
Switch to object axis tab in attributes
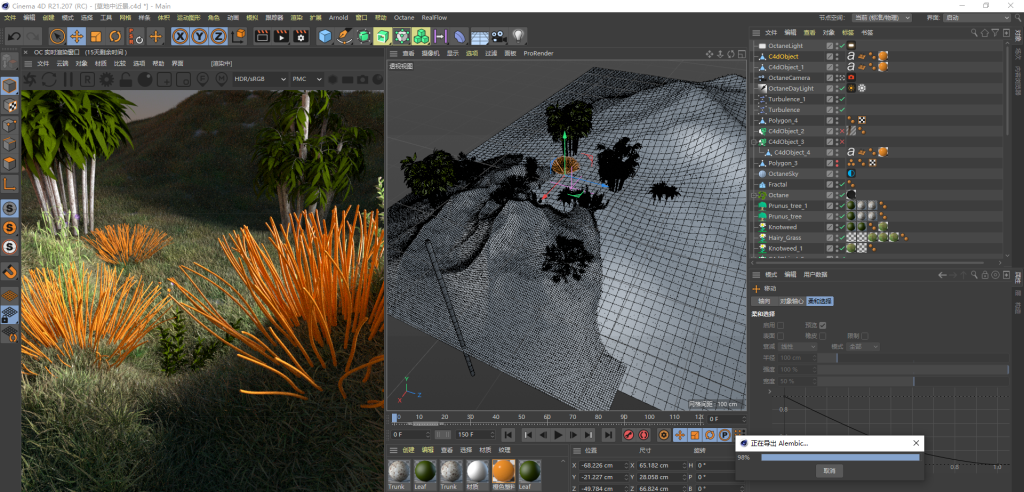point(792,301)
